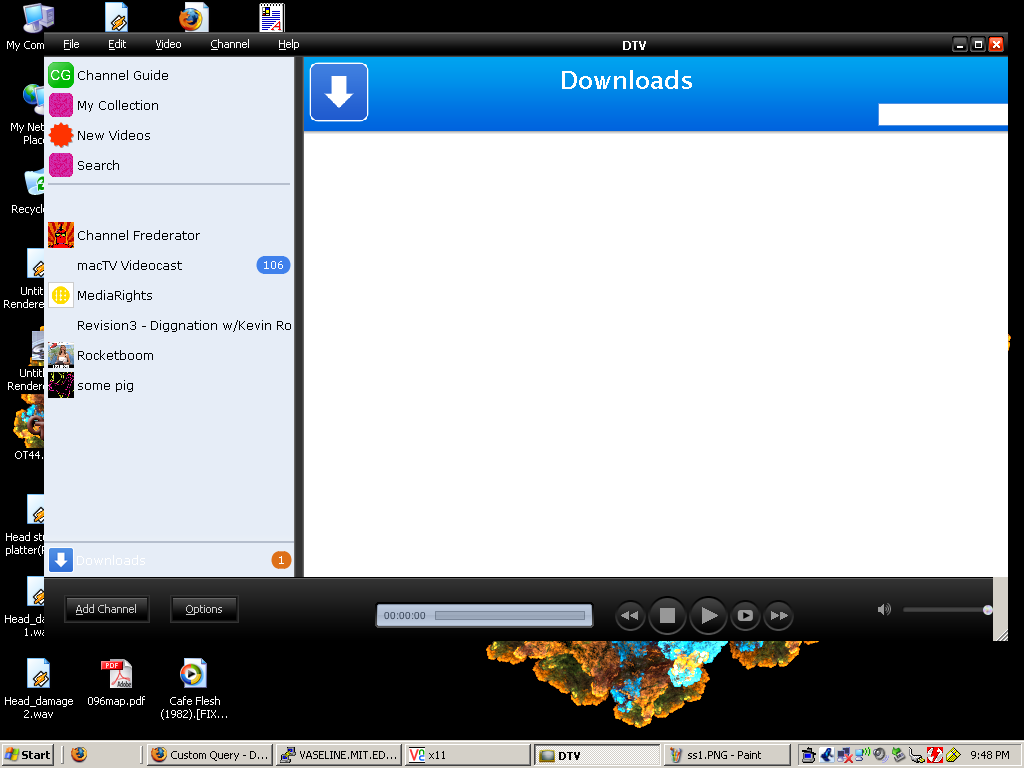Click the fast forward next button
This screenshot has height=768, width=1024.
[x=779, y=616]
